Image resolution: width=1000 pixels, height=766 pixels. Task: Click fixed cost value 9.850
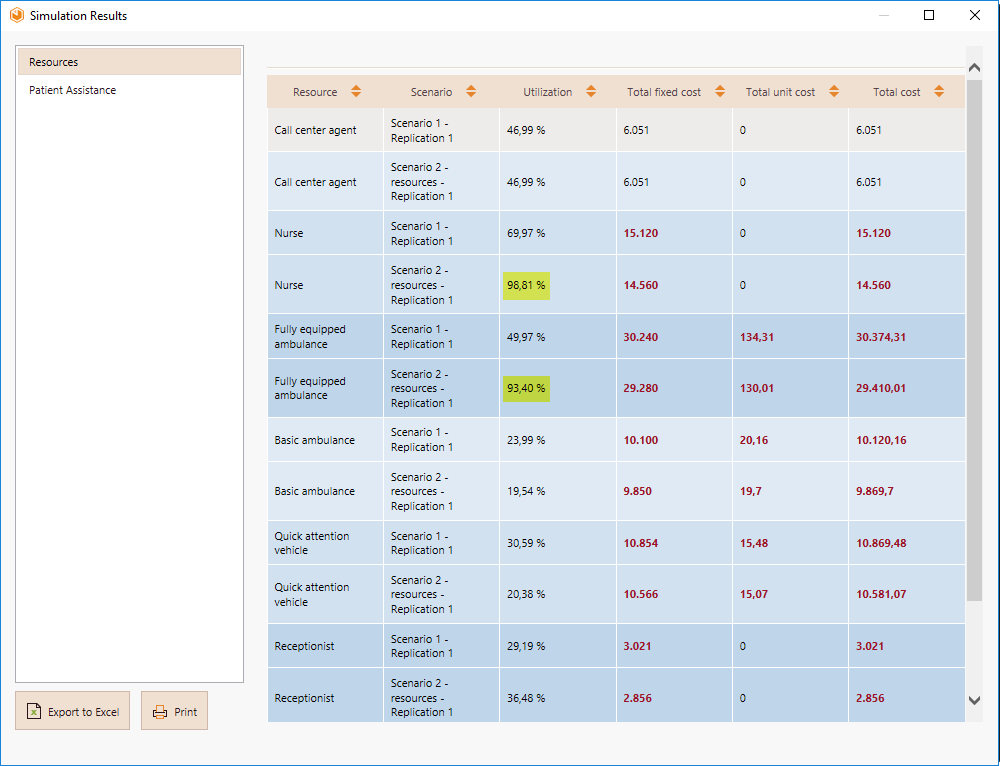pos(638,491)
